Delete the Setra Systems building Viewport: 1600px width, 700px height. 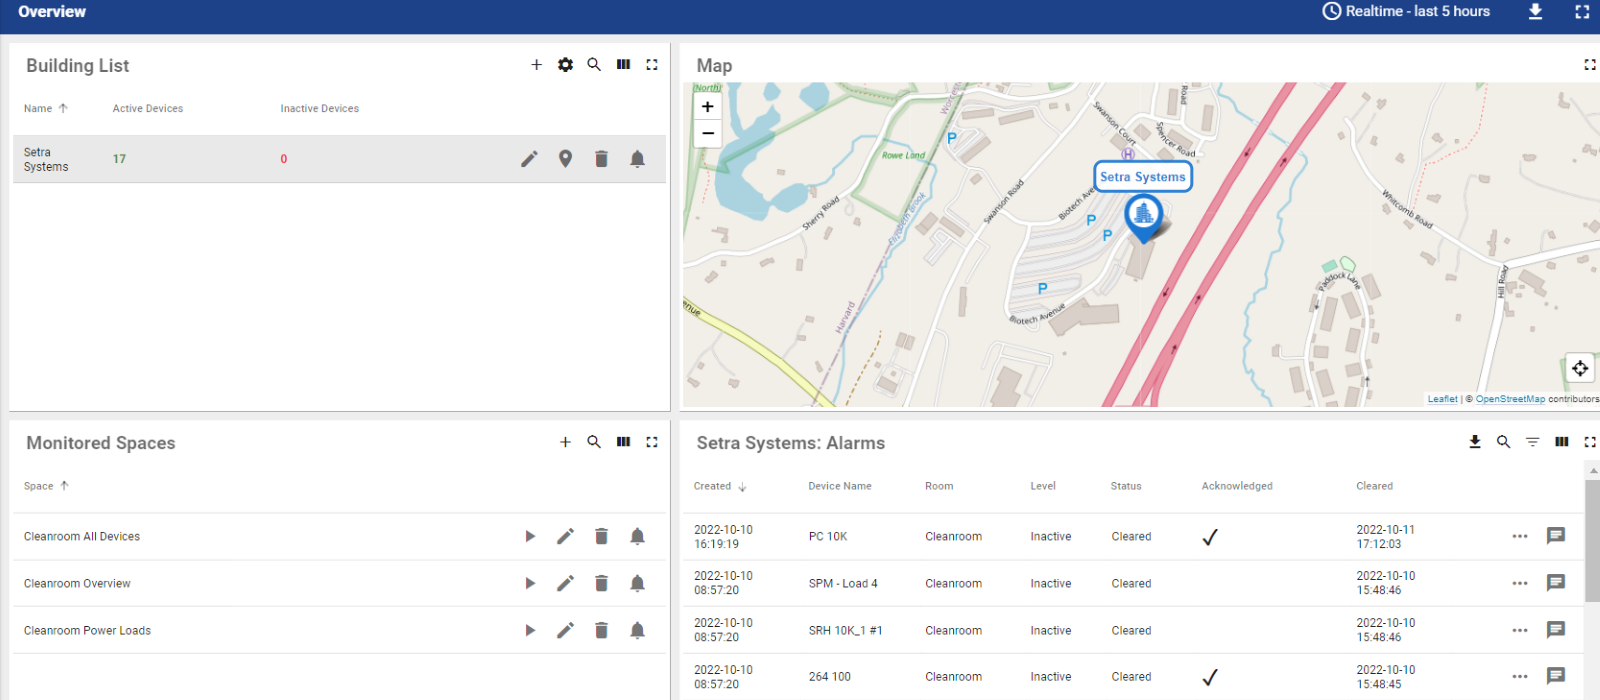601,159
